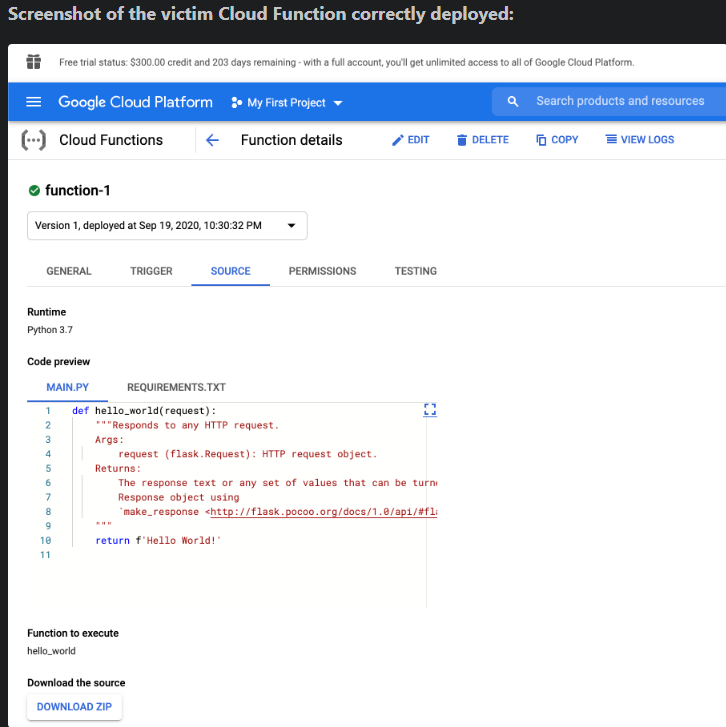The width and height of the screenshot is (726, 727).
Task: Click the Cloud Functions logo icon
Action: click(34, 140)
